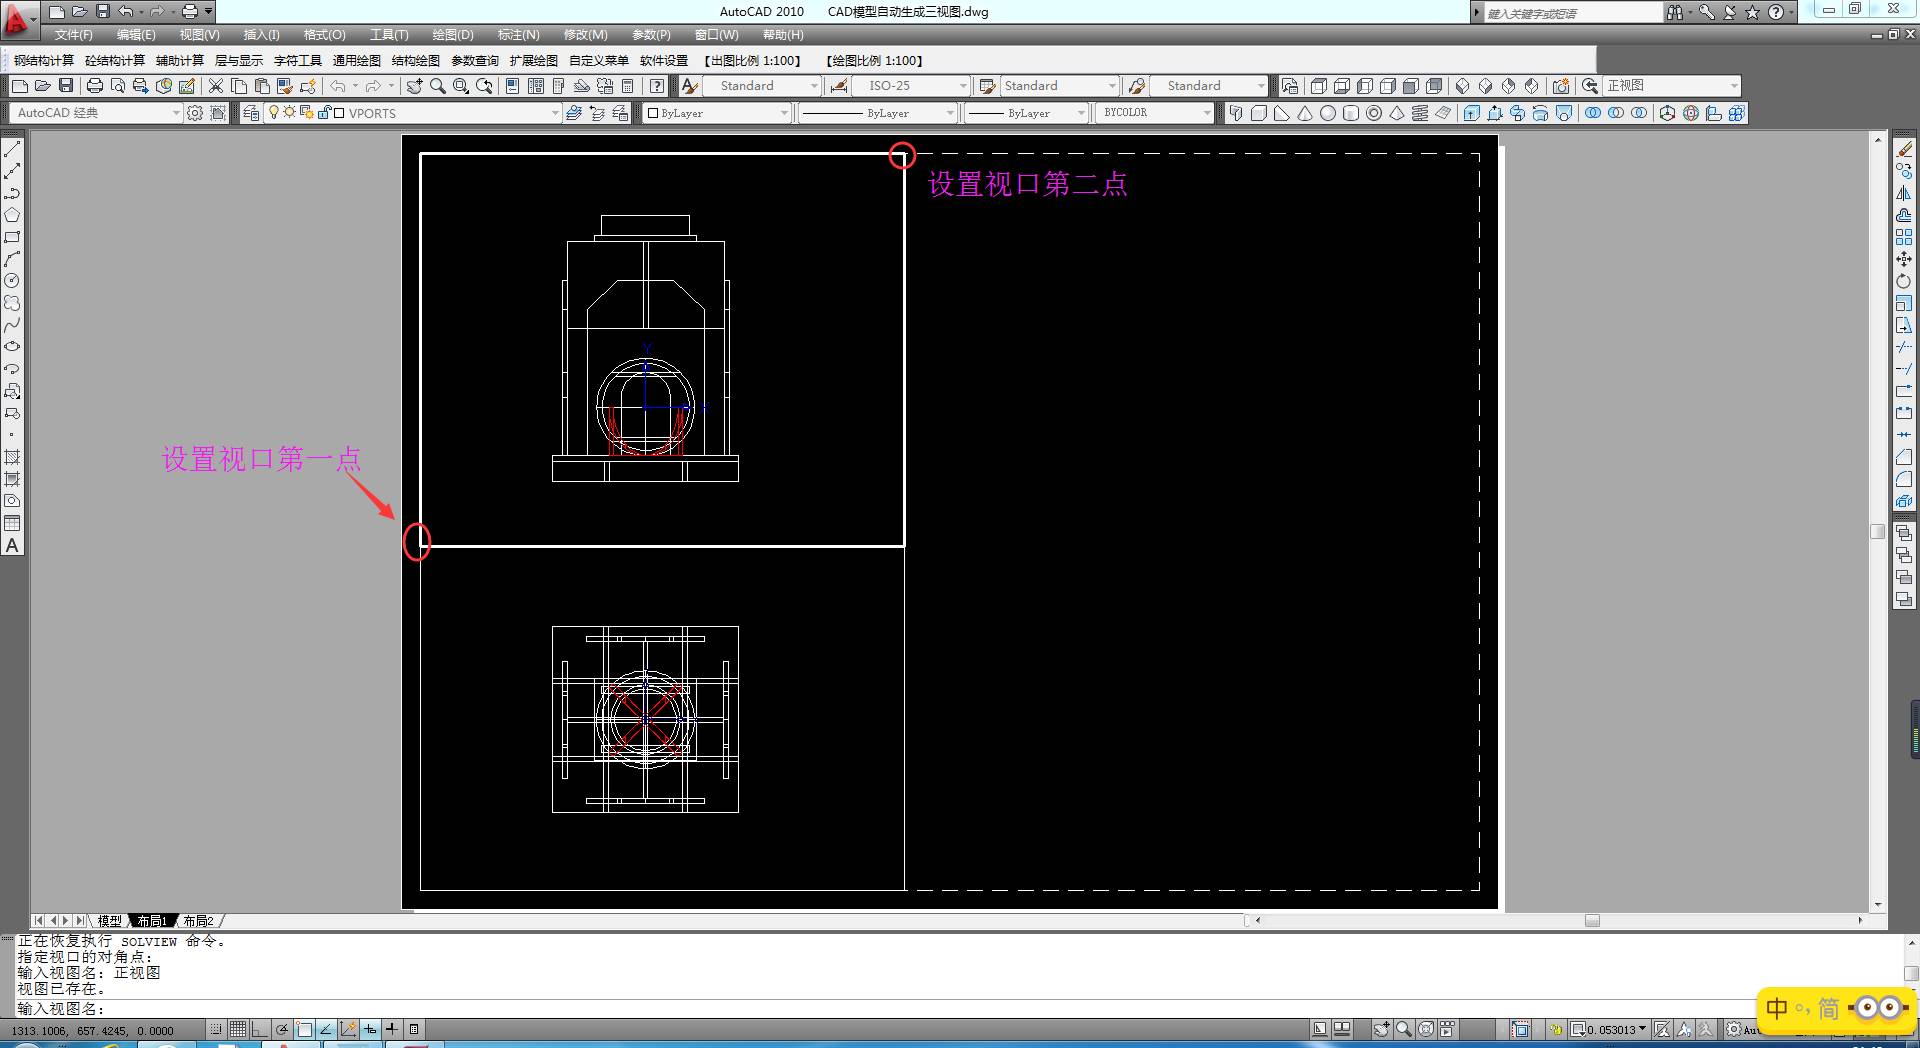Open the 视图(V) menu
Screen dimensions: 1920x1048
pos(200,35)
